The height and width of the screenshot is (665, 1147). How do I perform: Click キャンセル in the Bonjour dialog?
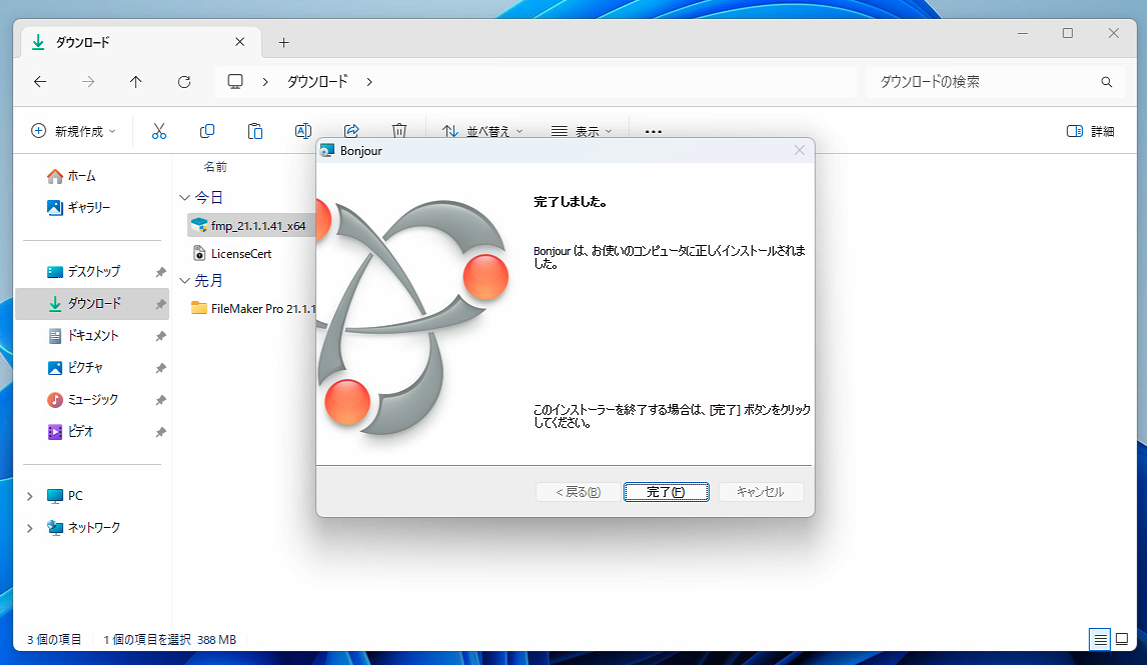761,491
